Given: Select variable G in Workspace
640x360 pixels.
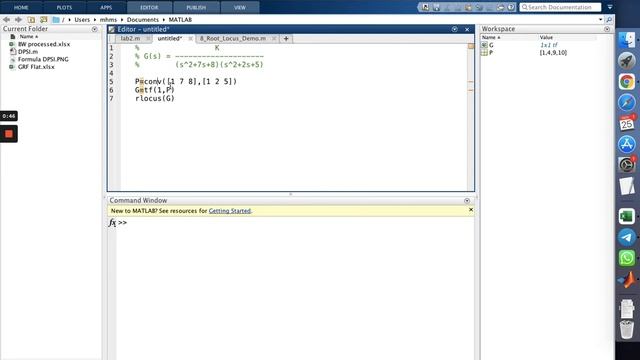Looking at the screenshot, I should [x=491, y=45].
